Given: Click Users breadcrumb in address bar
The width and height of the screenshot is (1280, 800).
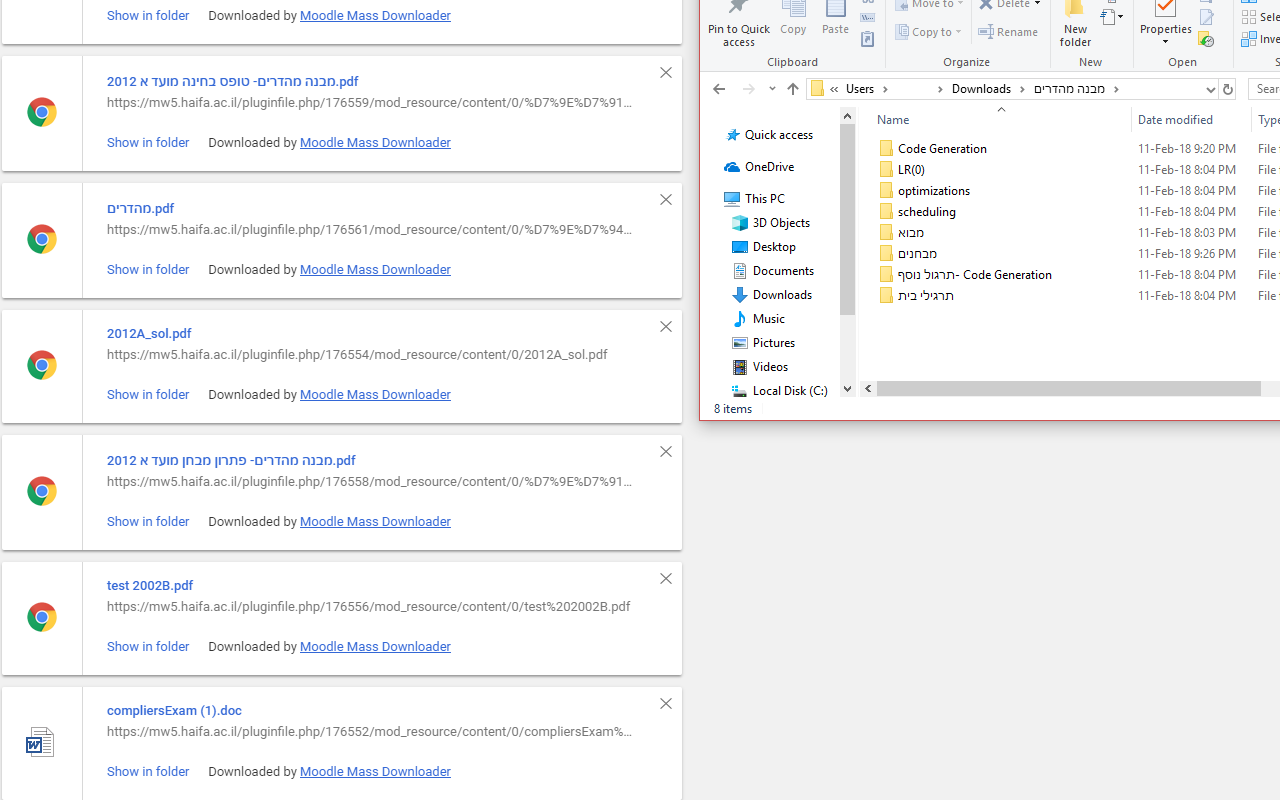Looking at the screenshot, I should click(x=860, y=89).
